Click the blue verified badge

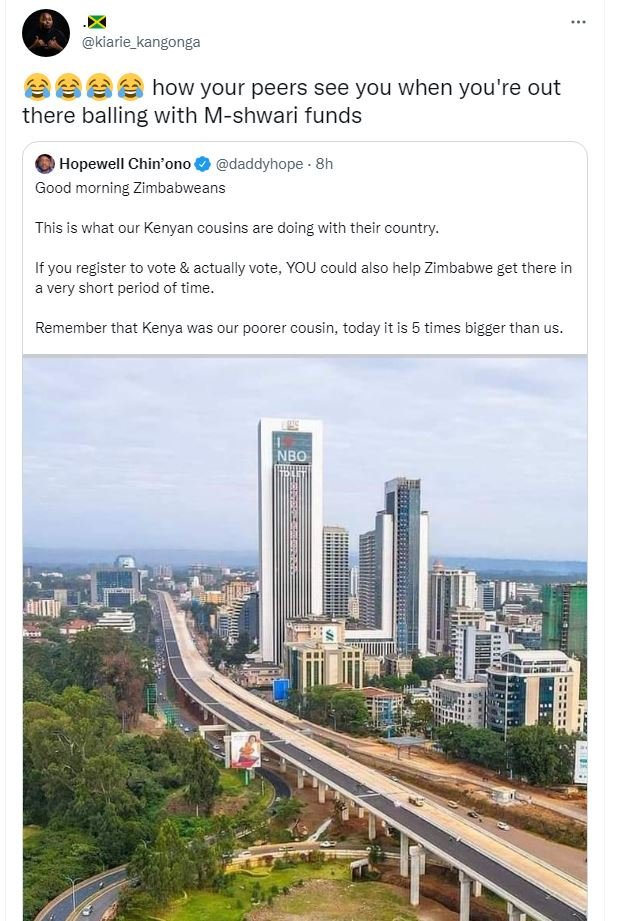tap(203, 164)
